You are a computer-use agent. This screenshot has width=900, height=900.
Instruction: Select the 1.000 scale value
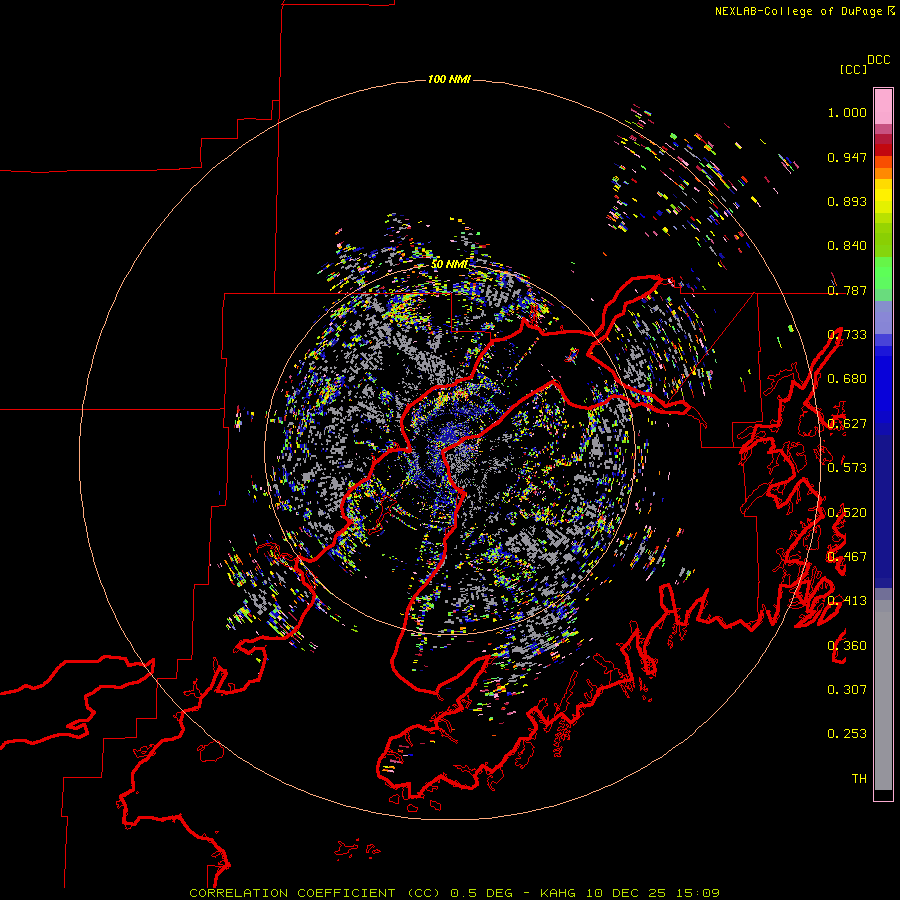click(847, 112)
